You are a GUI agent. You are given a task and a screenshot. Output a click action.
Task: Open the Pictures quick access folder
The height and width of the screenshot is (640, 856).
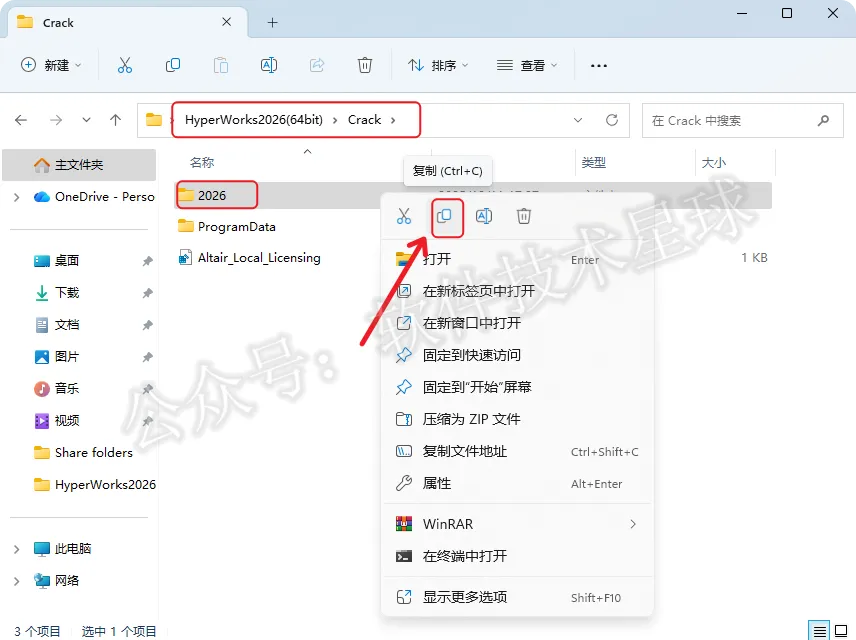(x=67, y=357)
